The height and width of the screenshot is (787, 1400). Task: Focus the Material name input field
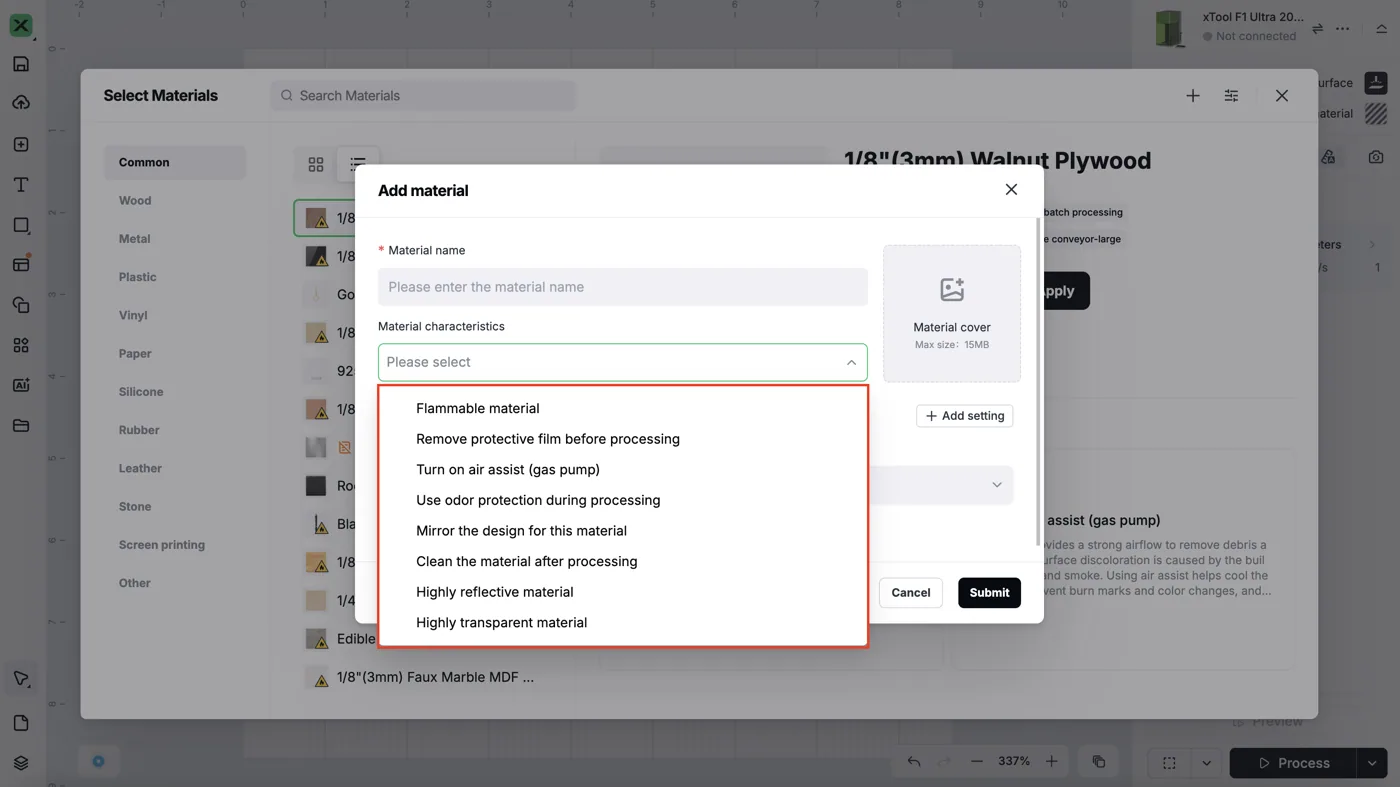623,287
